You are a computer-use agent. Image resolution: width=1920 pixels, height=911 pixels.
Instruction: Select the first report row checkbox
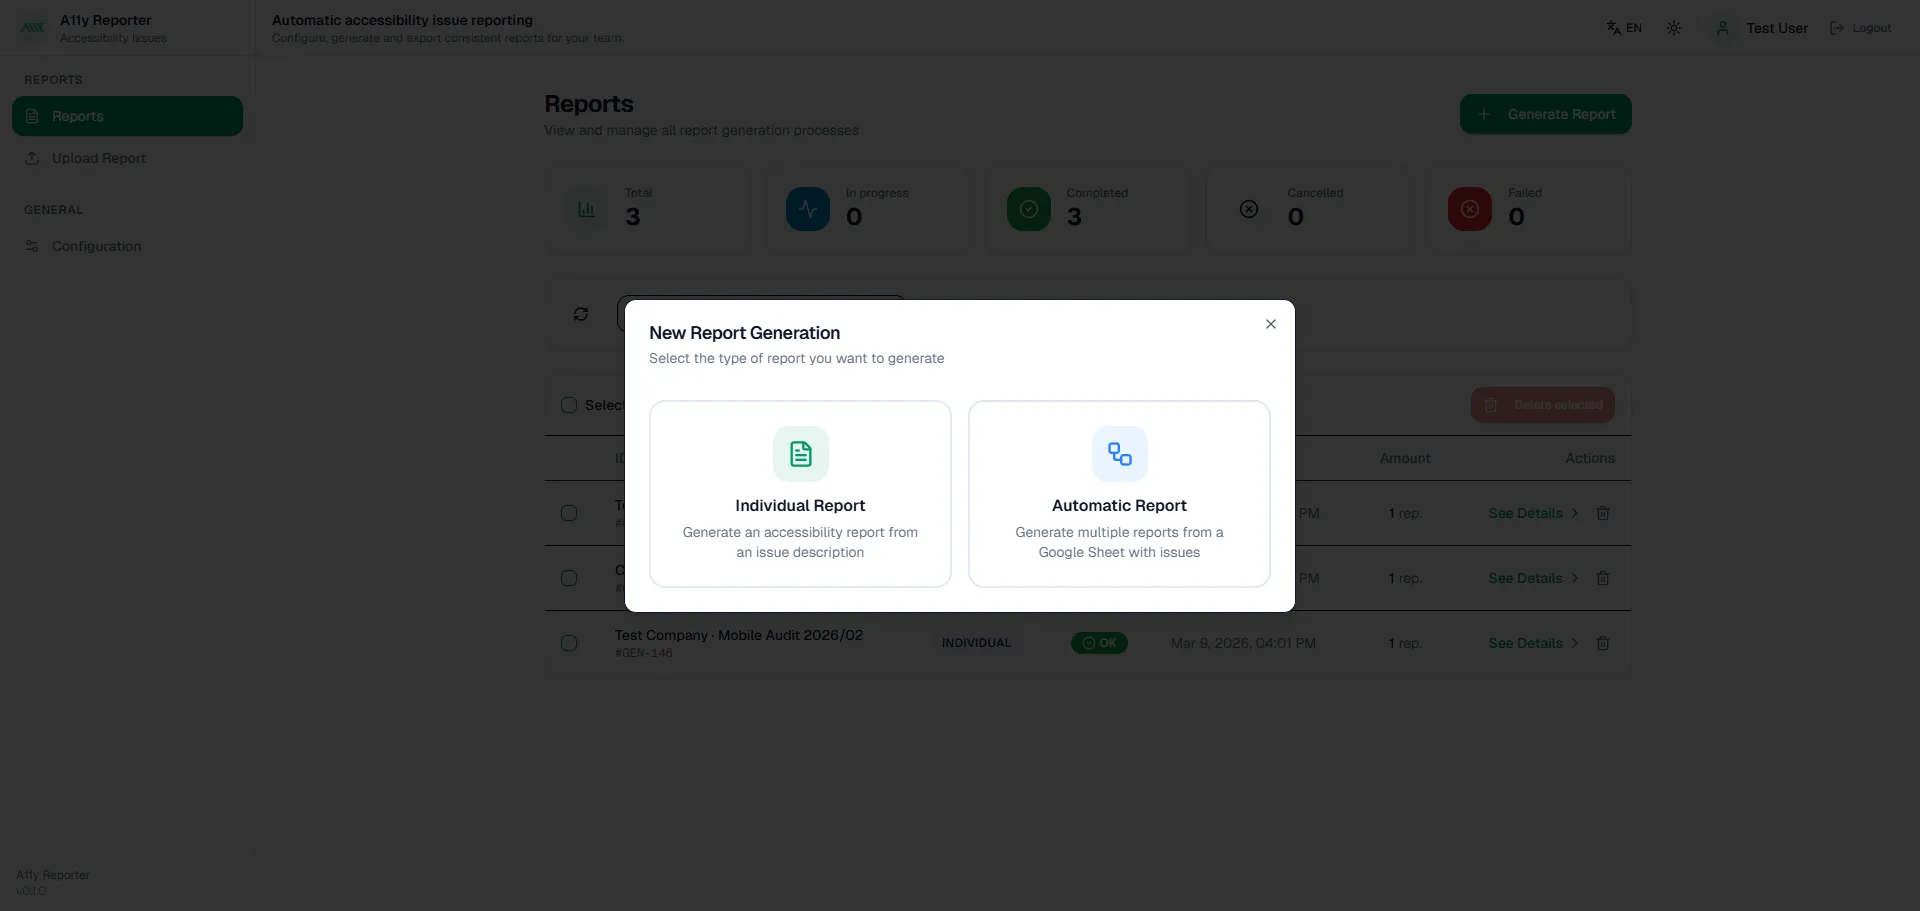tap(569, 513)
